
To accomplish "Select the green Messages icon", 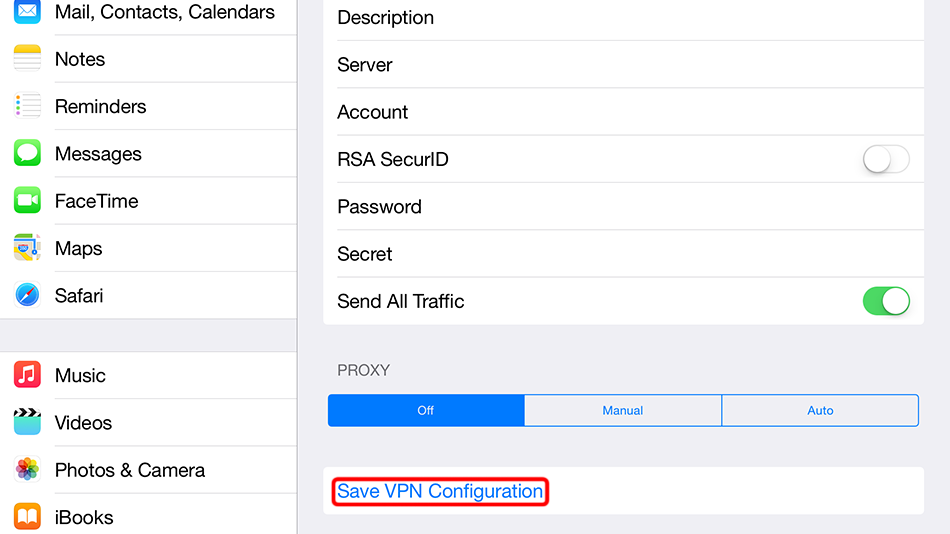I will pos(27,154).
